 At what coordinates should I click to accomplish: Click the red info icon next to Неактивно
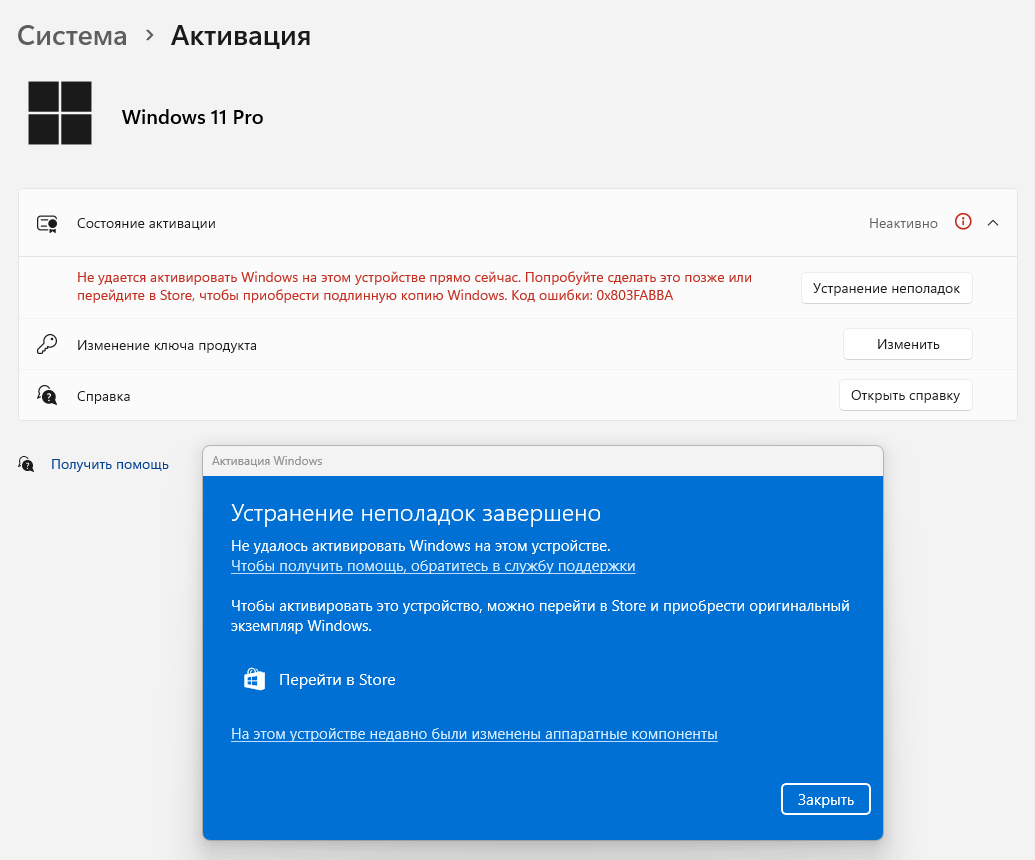[x=963, y=222]
